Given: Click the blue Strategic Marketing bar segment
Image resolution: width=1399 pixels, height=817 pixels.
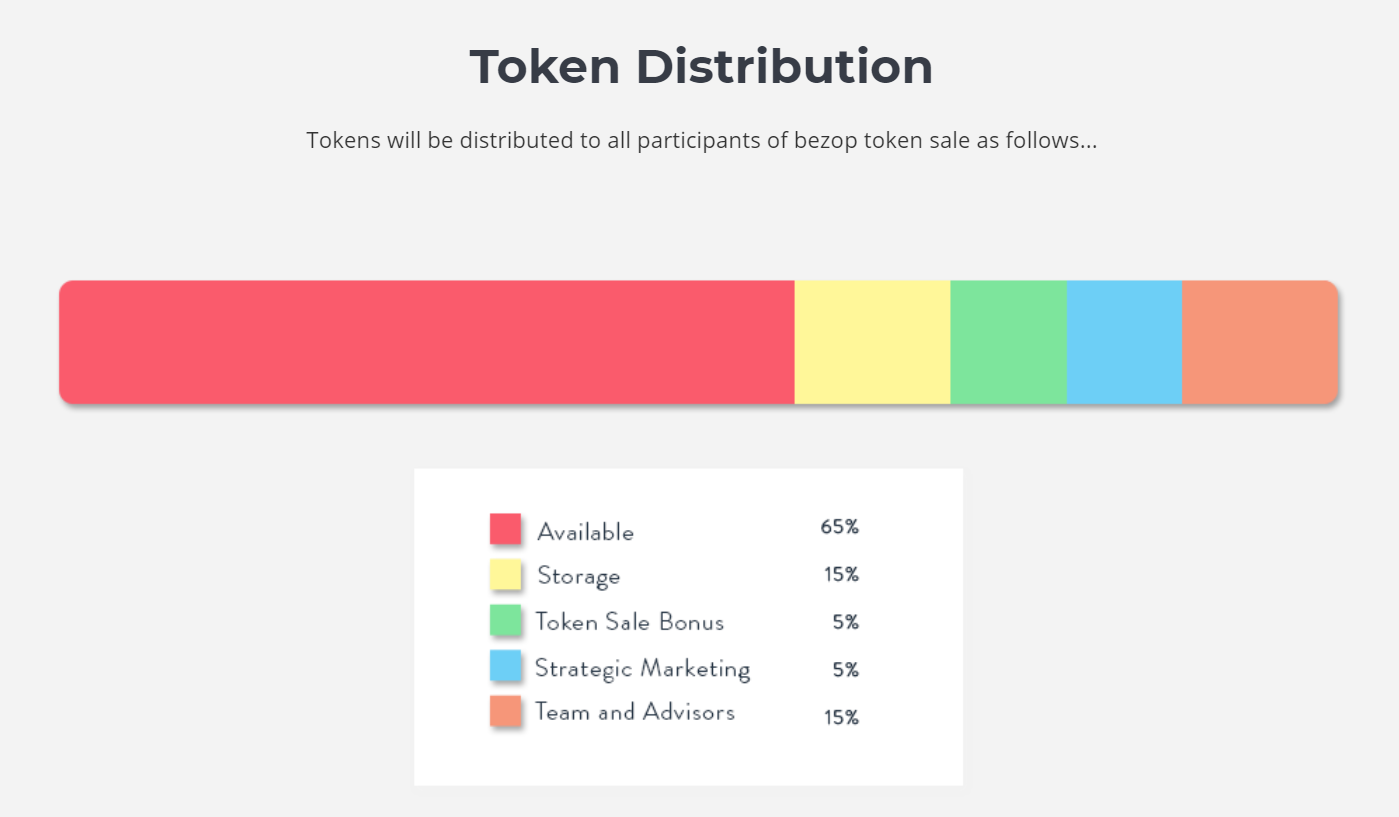Looking at the screenshot, I should (1124, 342).
